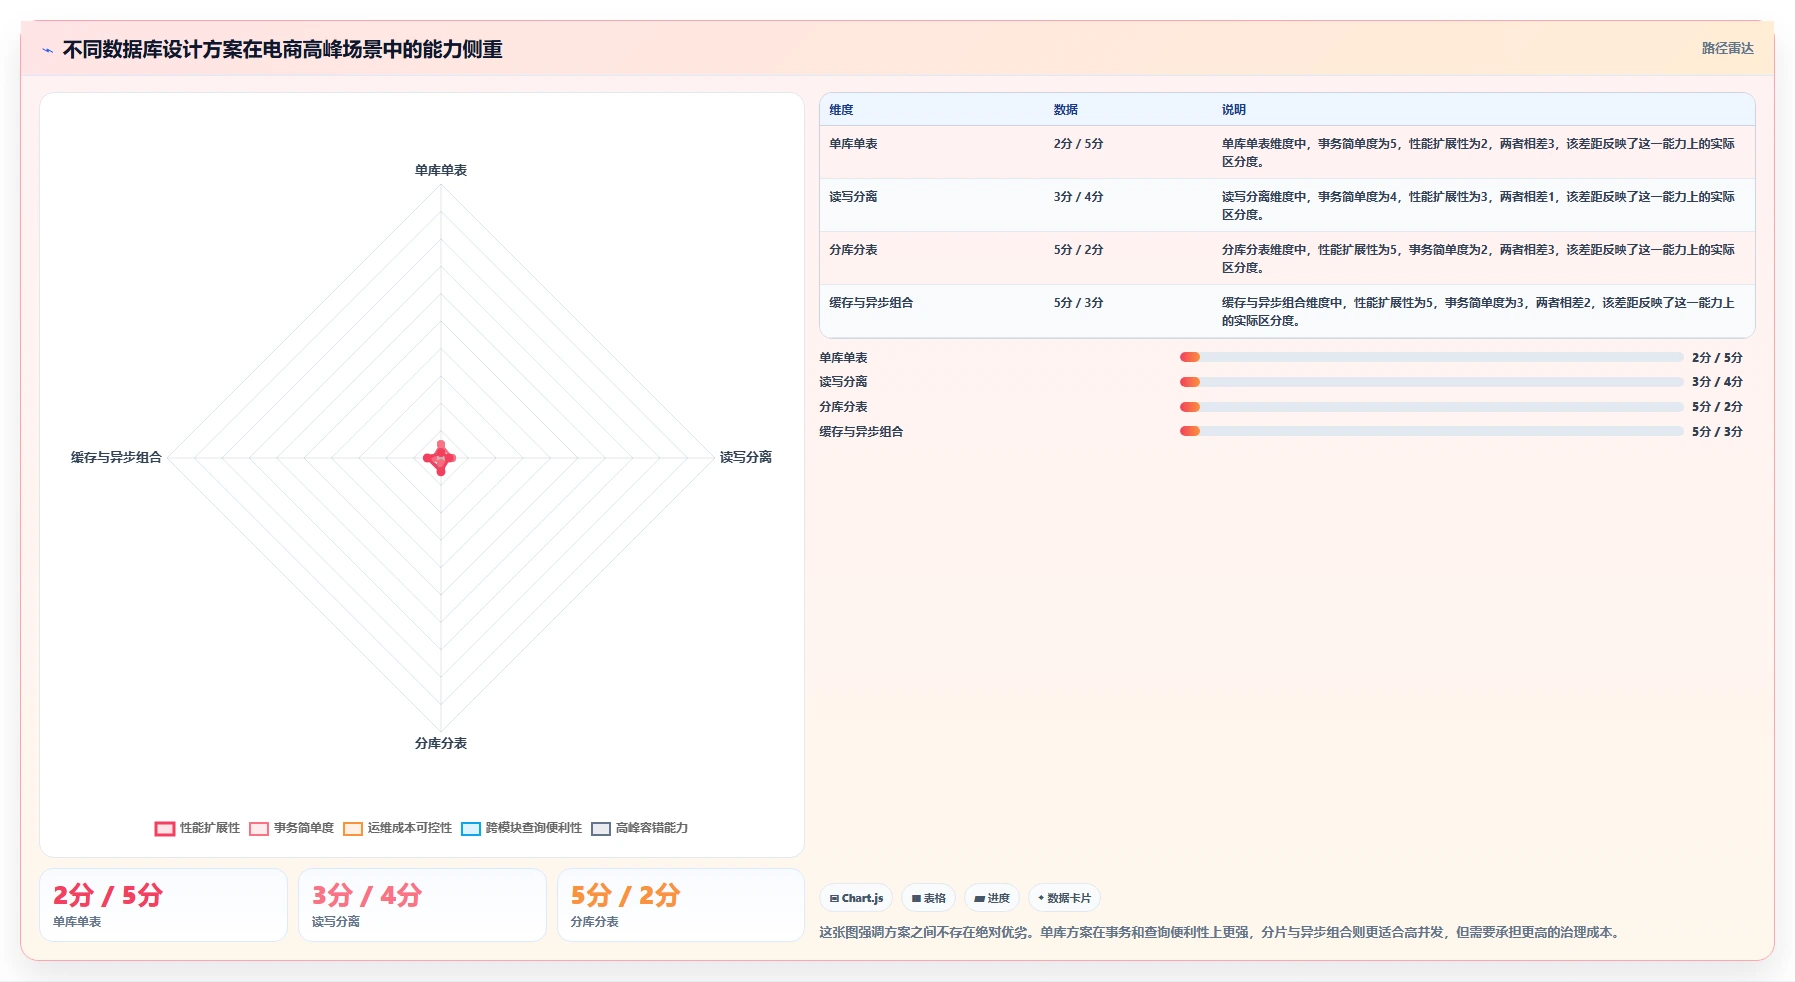Open the 3分 / 4分 读写分离 data card
Screen dimensions: 1795x982
[422, 905]
